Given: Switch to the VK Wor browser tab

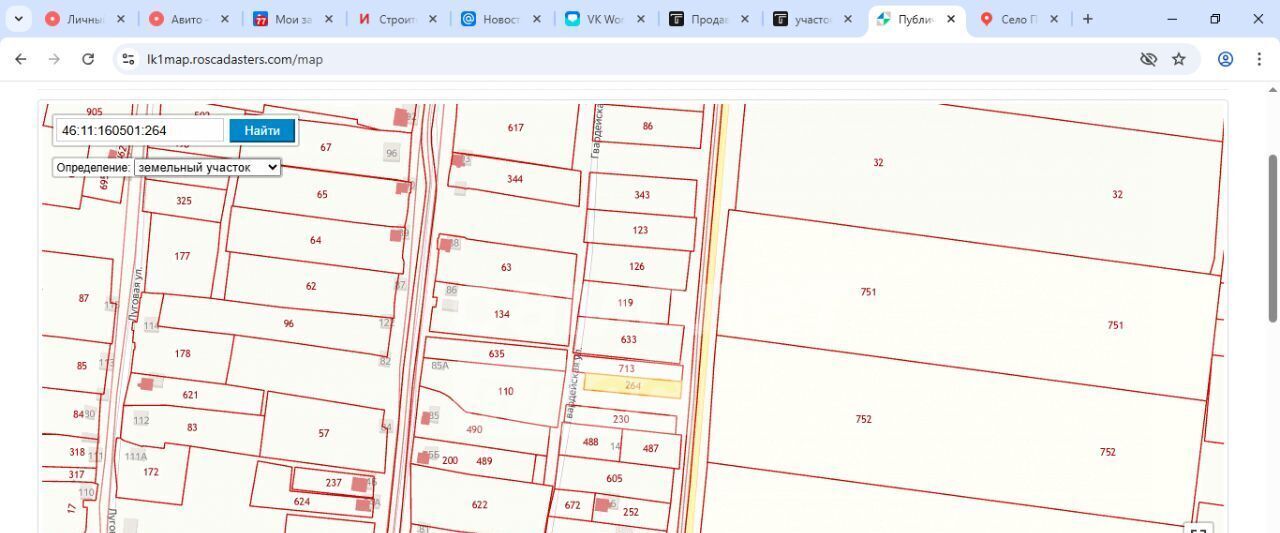Looking at the screenshot, I should pos(606,19).
